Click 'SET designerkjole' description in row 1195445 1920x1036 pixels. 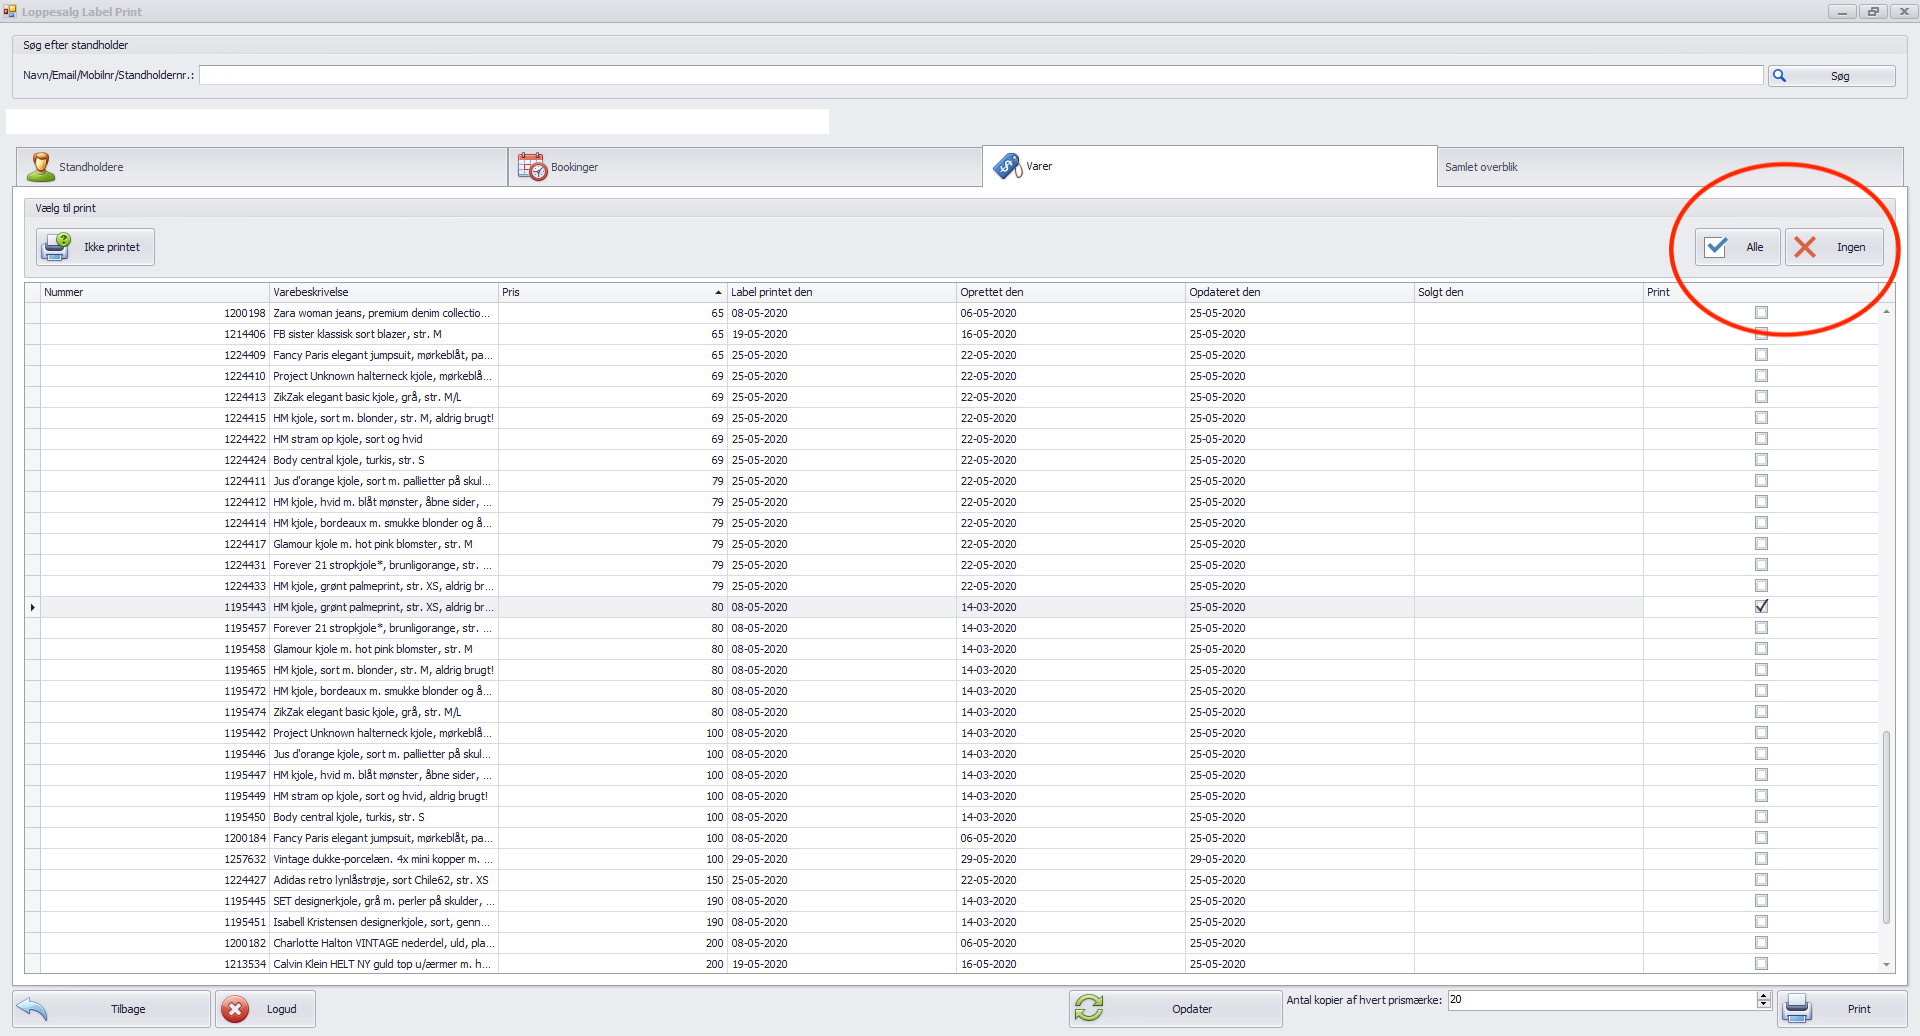click(x=384, y=901)
